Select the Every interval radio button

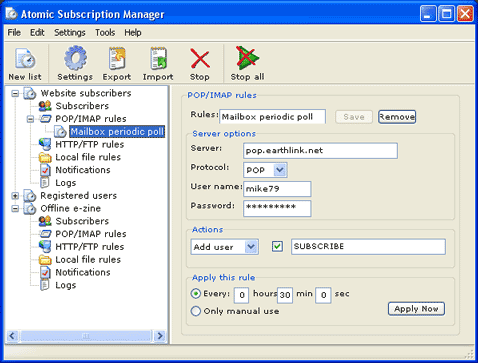tap(196, 294)
